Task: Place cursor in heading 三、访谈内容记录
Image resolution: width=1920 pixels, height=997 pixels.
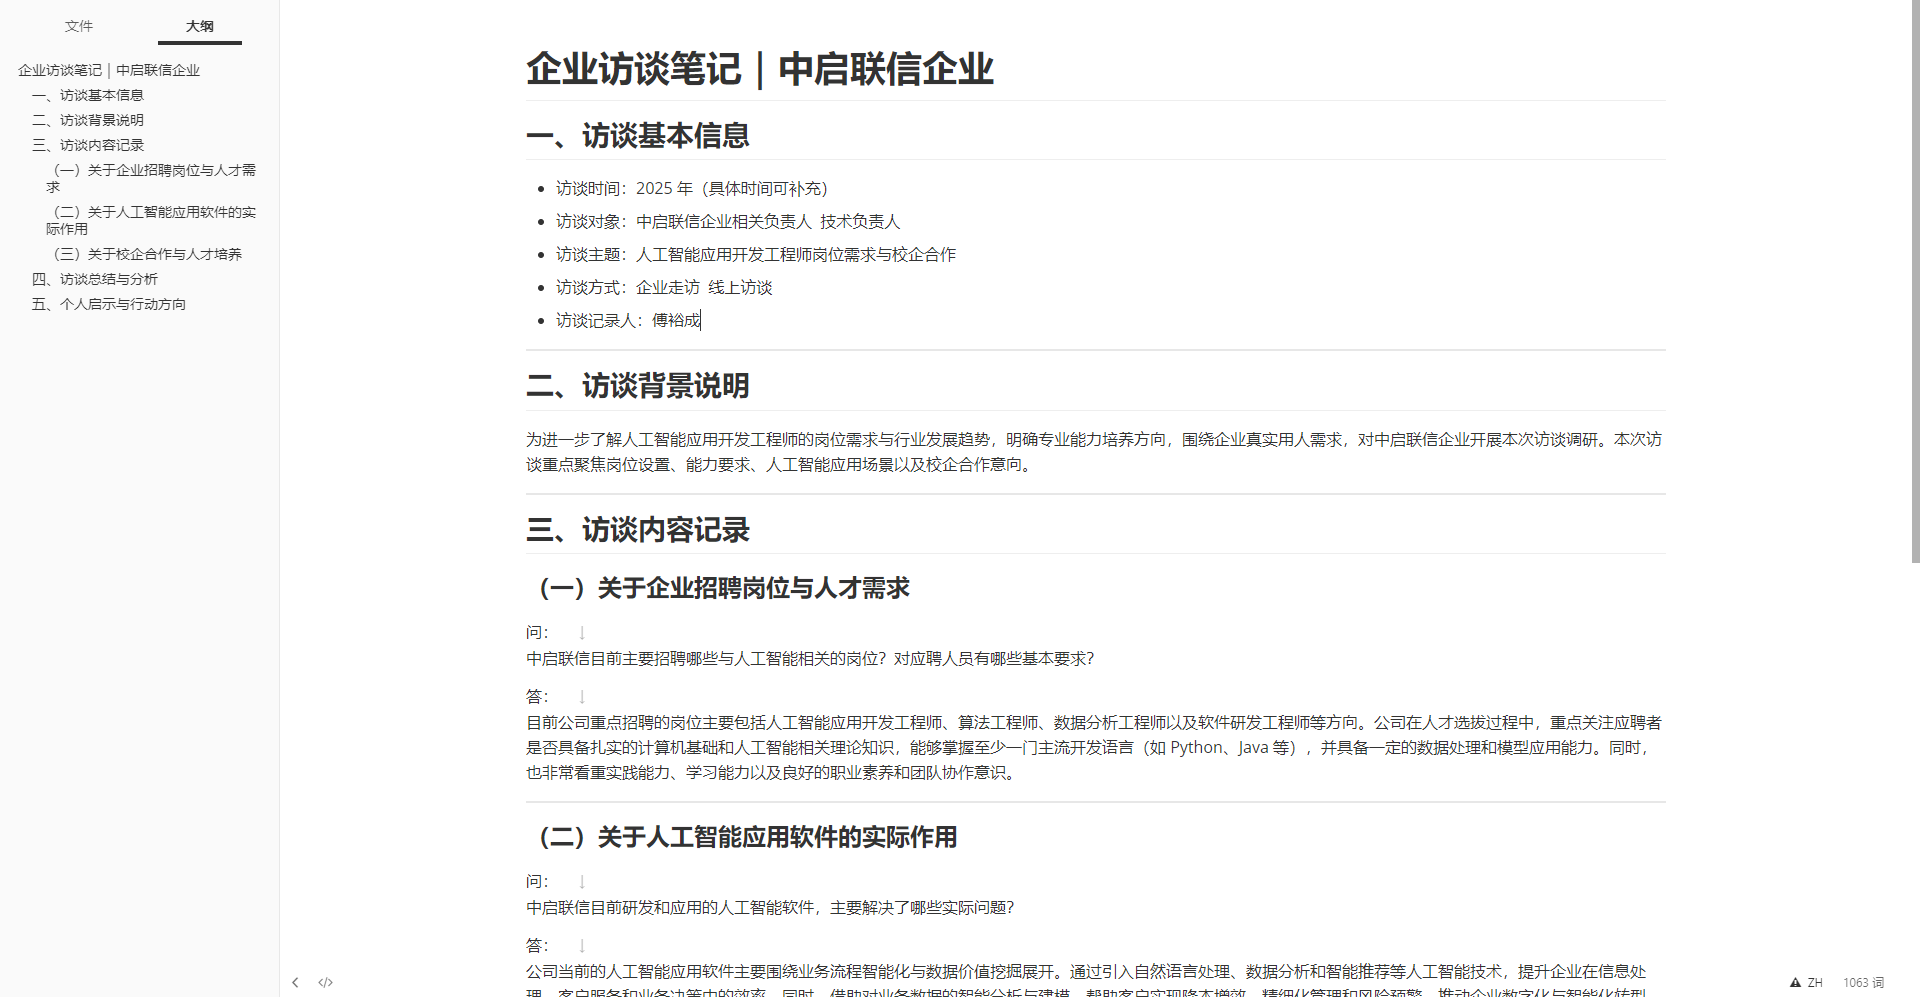Action: (x=638, y=530)
